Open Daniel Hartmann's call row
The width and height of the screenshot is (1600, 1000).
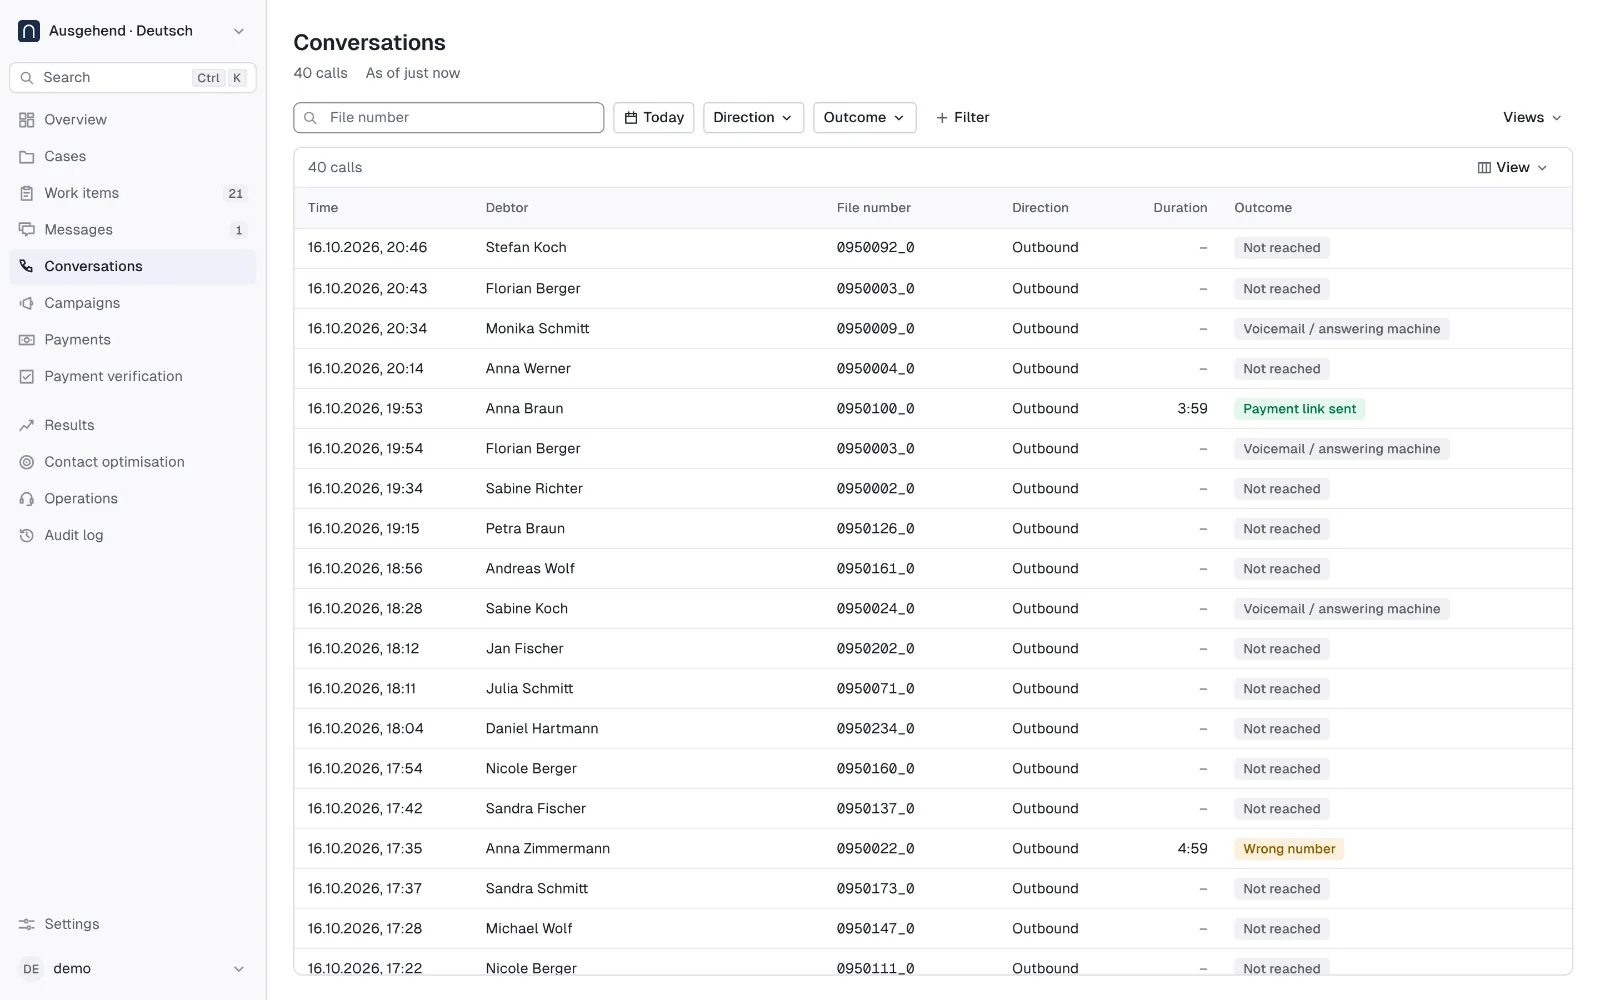[932, 729]
